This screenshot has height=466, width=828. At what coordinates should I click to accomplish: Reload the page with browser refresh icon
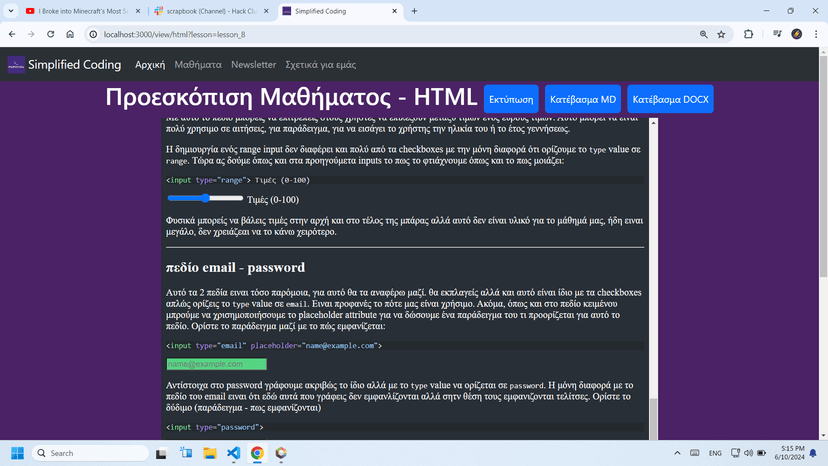51,34
